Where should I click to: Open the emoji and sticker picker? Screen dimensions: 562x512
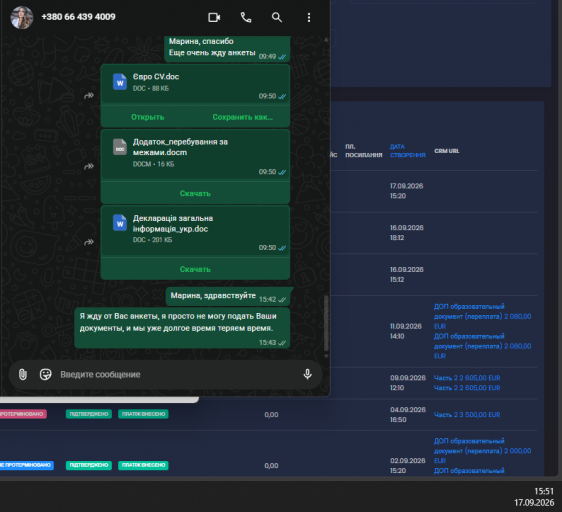point(46,374)
